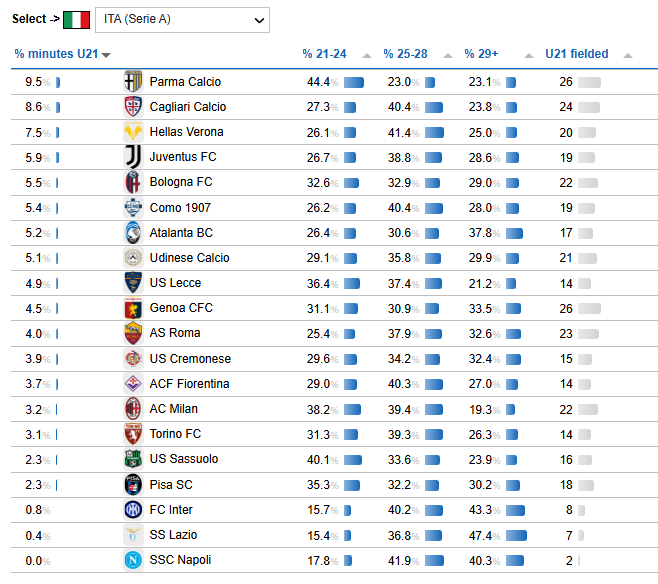Toggle the % 29+ sort arrow
Viewport: 658px width, 584px height.
tap(529, 55)
